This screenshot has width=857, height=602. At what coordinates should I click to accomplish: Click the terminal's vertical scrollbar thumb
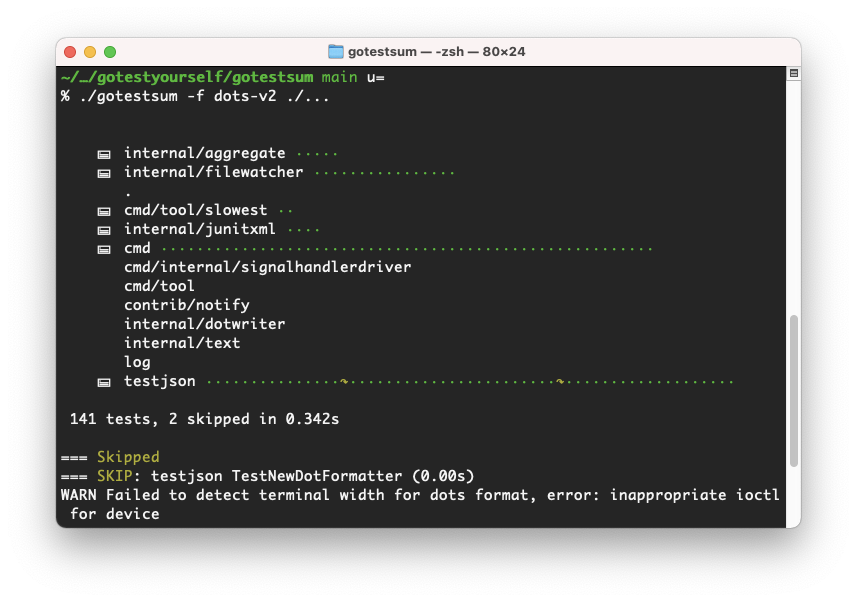click(x=794, y=390)
